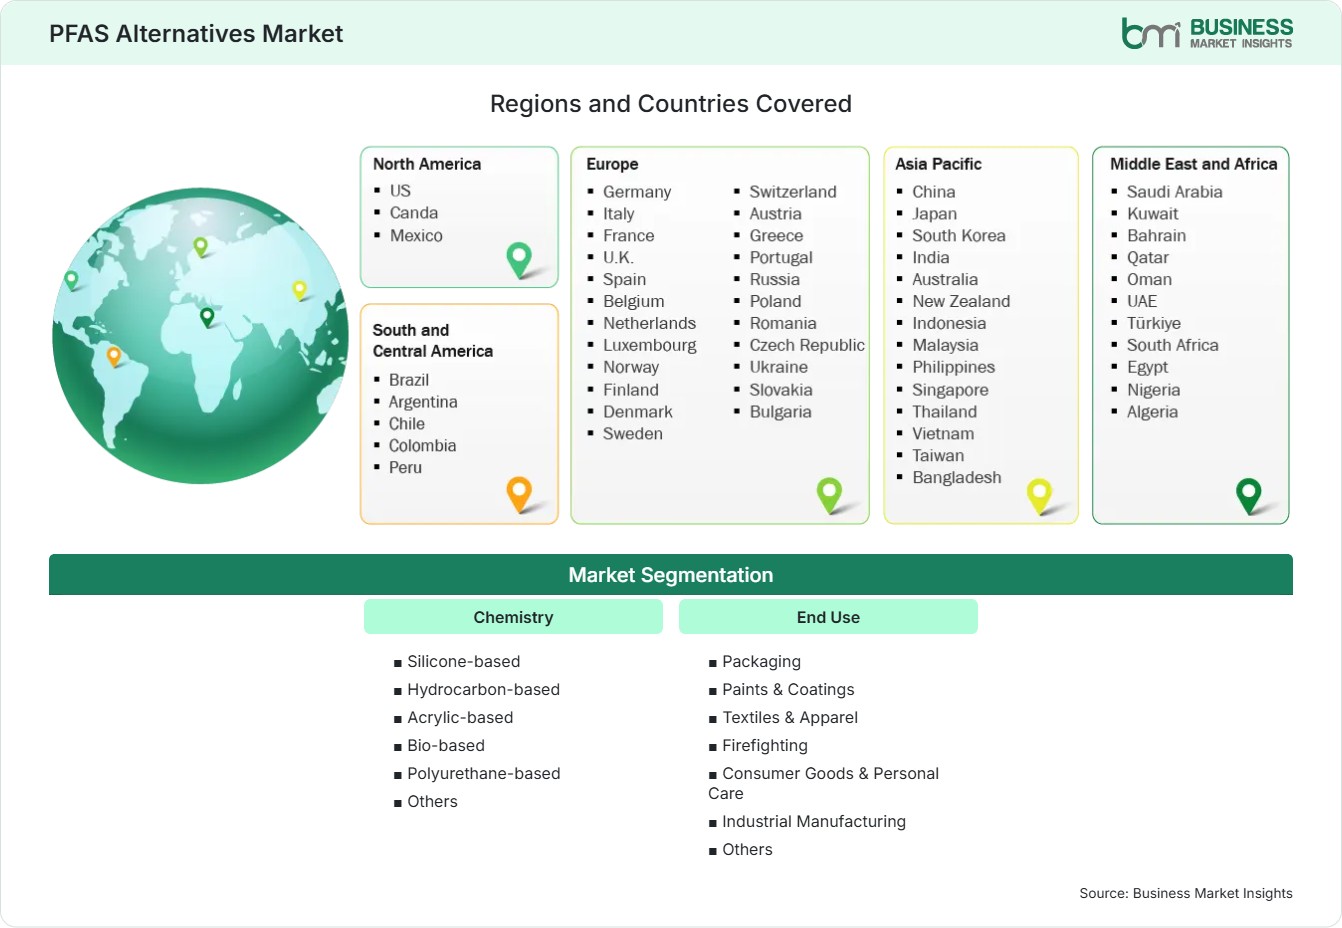Click 'Saudi Arabia' in Middle East list

(1175, 192)
